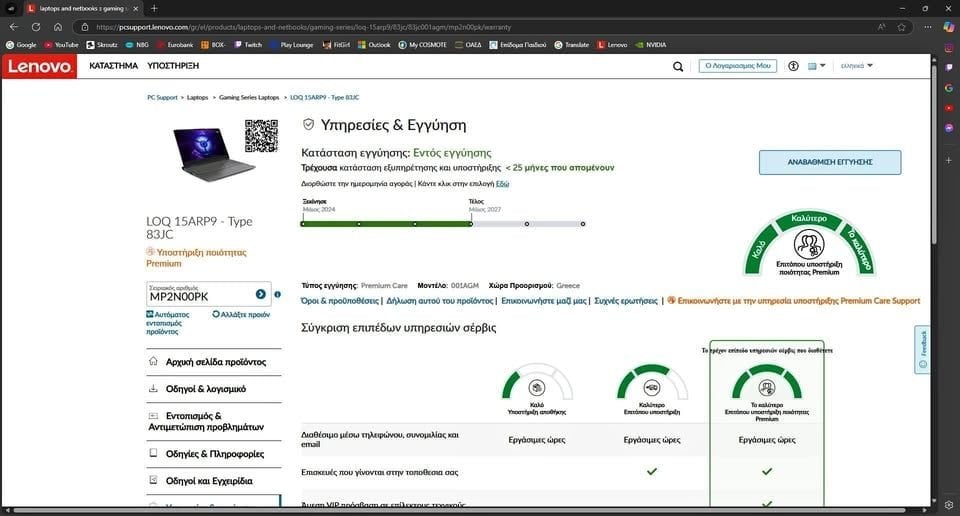The image size is (960, 516).
Task: Click Αυτόματος εντοπισμός προϊόντος
Action: tap(167, 323)
